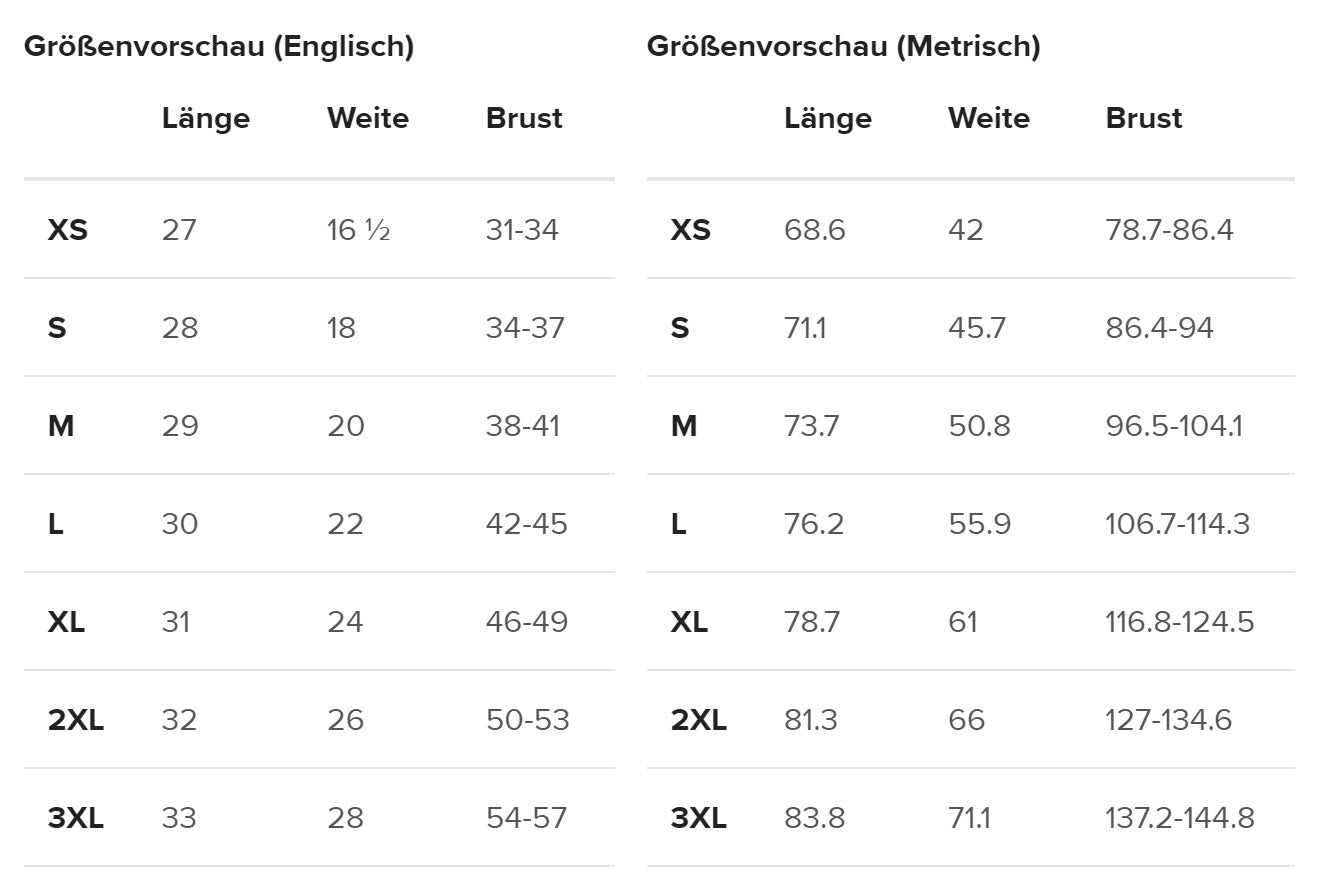Select the 55.9 width value
The image size is (1318, 888).
[979, 524]
